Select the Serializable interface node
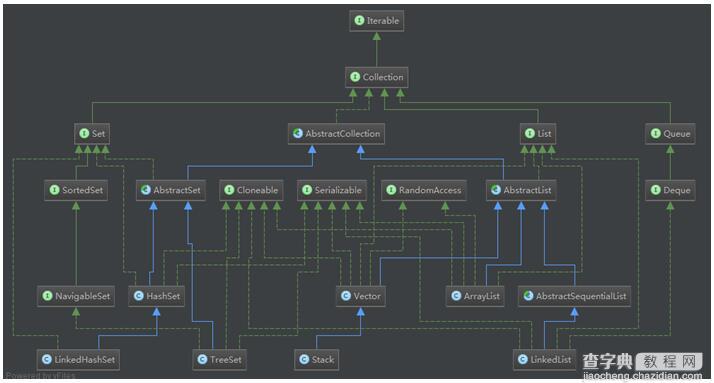The height and width of the screenshot is (383, 714). point(332,190)
